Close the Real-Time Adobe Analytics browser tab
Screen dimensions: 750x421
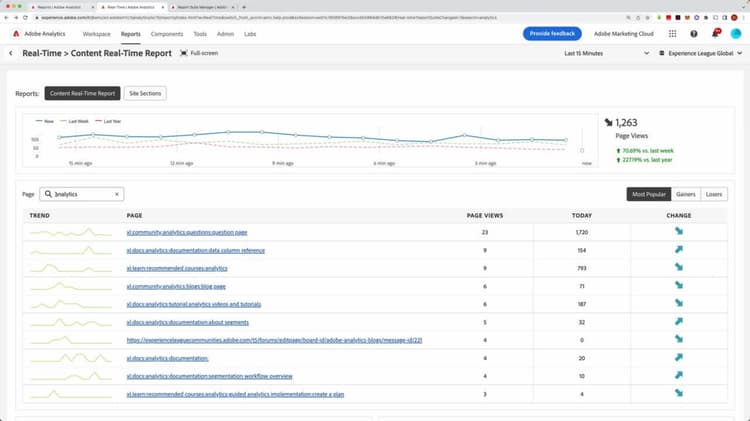click(x=163, y=7)
